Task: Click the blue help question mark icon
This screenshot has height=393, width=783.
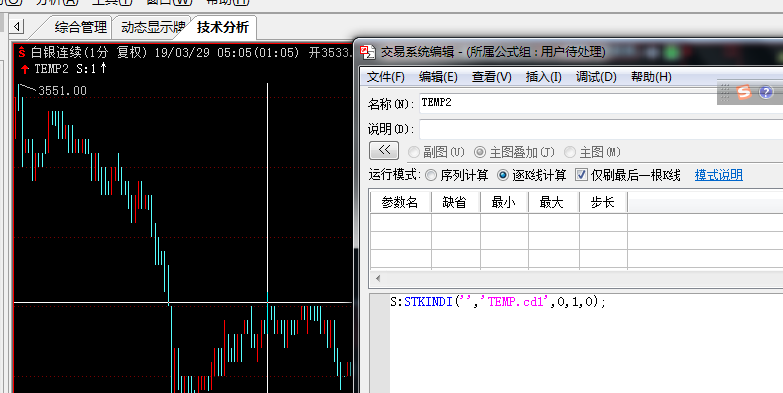Action: click(766, 92)
